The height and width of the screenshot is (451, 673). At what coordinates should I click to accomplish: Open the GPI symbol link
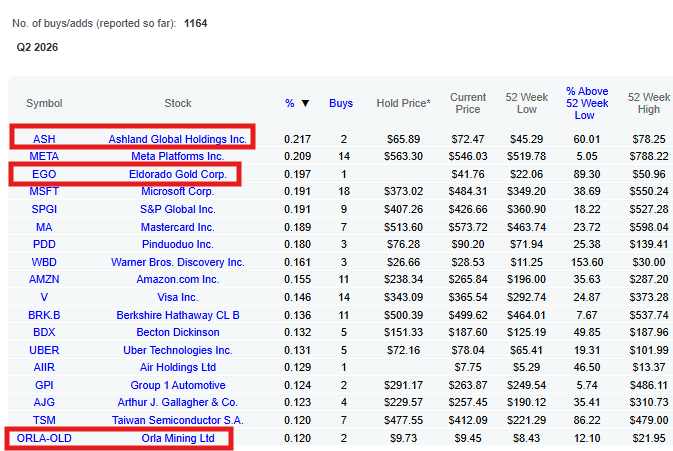point(44,386)
